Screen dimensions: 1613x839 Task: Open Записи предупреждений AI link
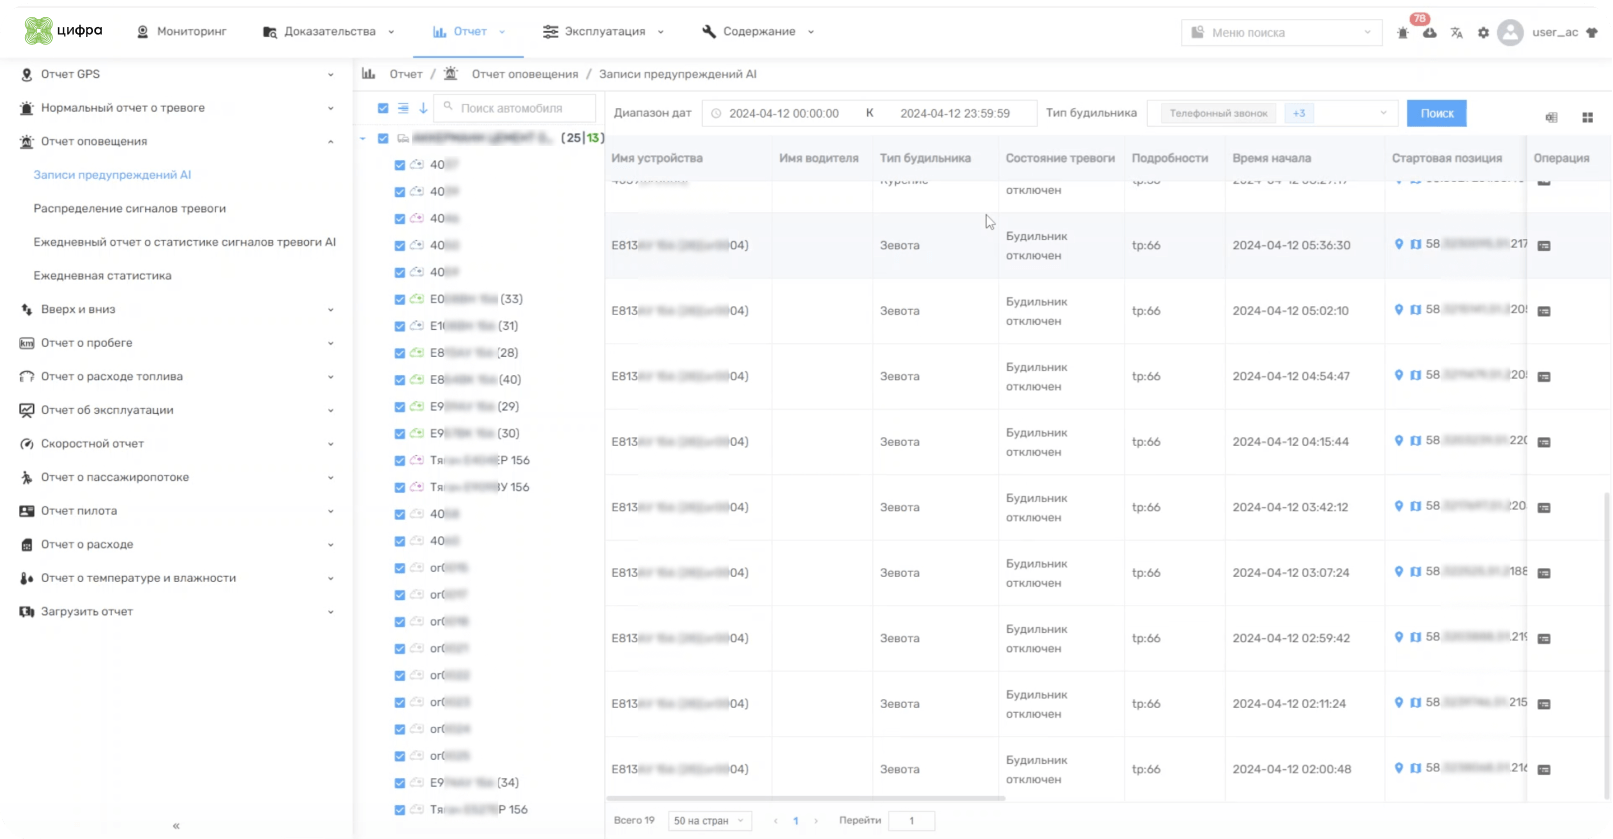point(112,175)
